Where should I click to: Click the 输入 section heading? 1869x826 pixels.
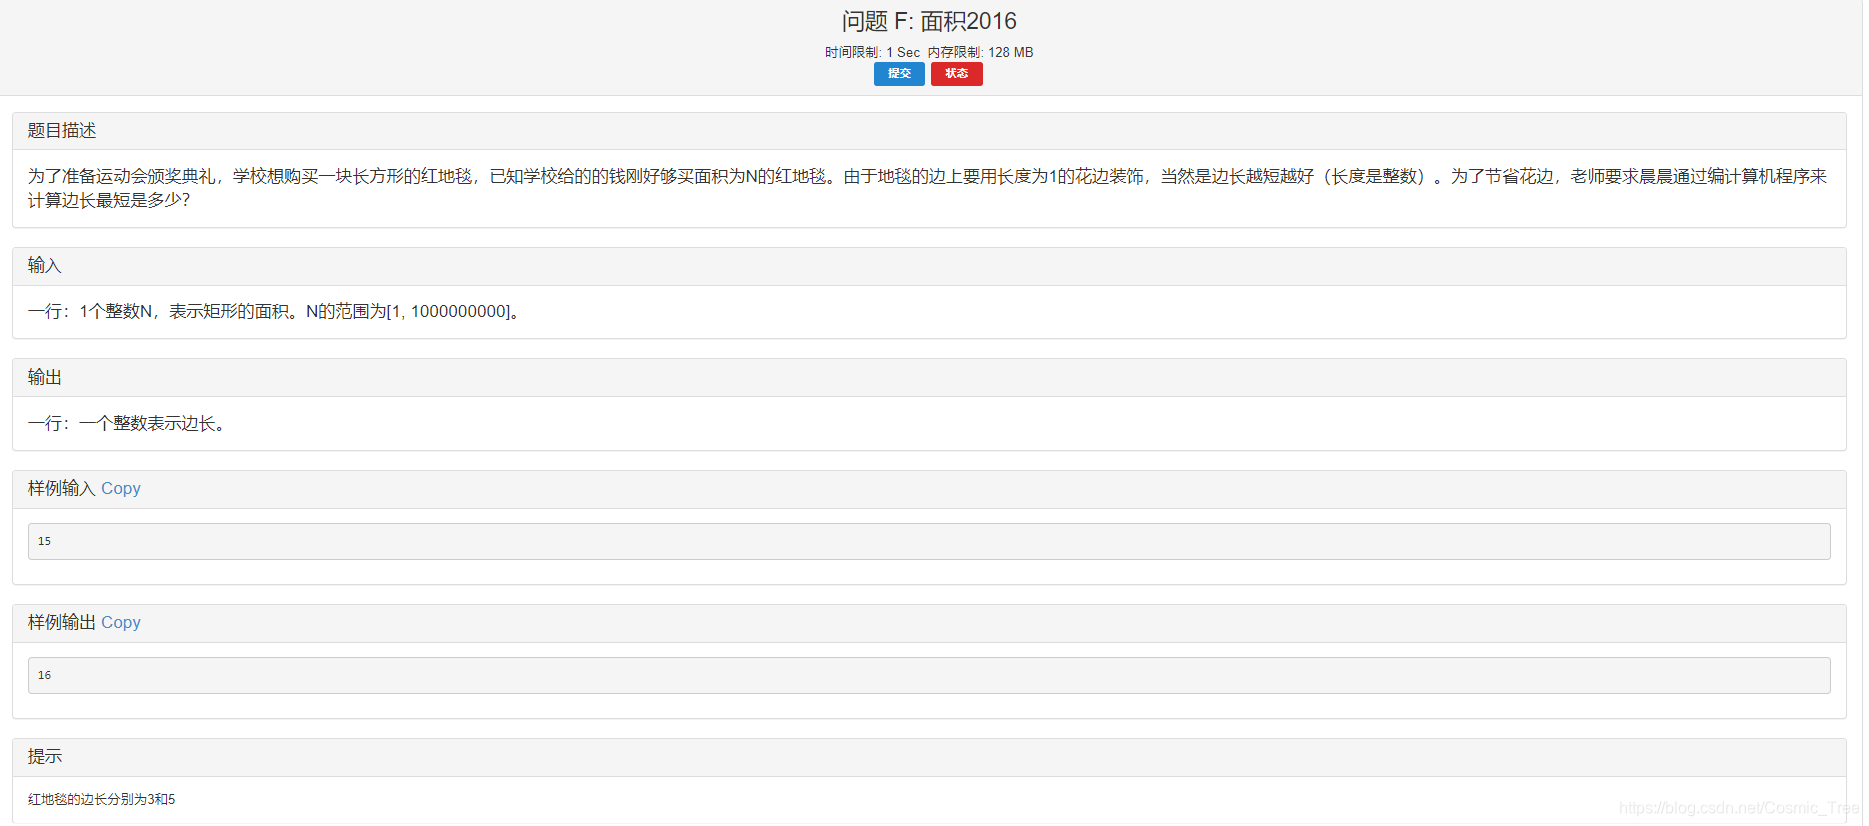tap(45, 265)
